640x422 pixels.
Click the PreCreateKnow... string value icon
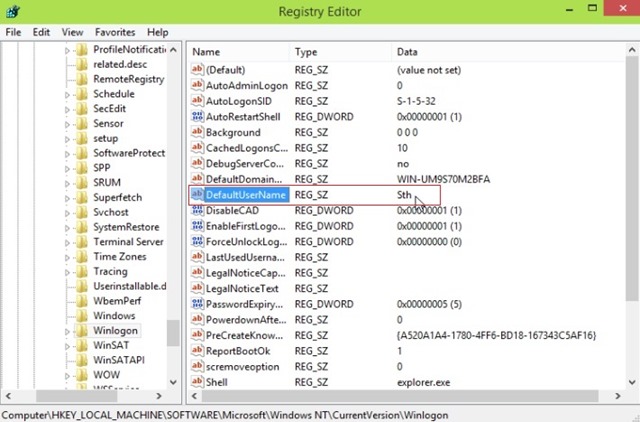click(197, 335)
